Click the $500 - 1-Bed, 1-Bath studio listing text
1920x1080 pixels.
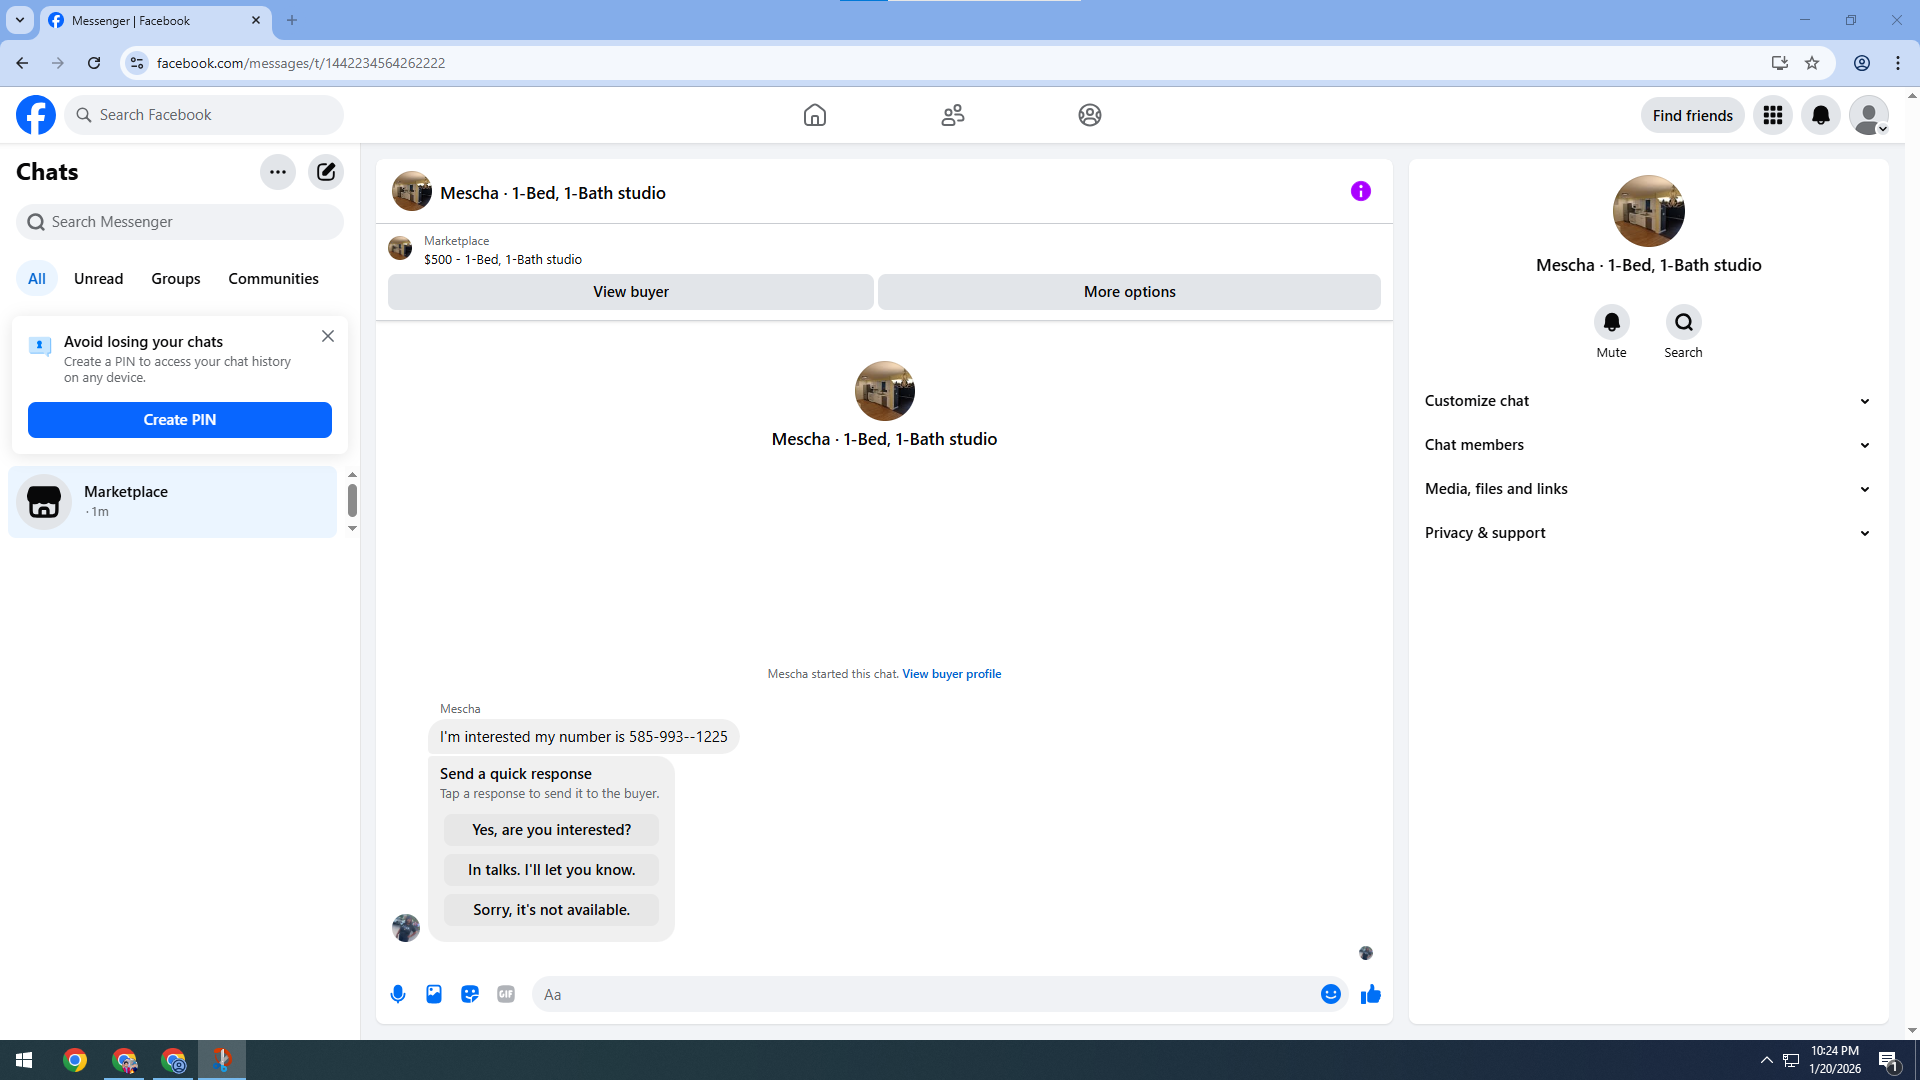503,259
